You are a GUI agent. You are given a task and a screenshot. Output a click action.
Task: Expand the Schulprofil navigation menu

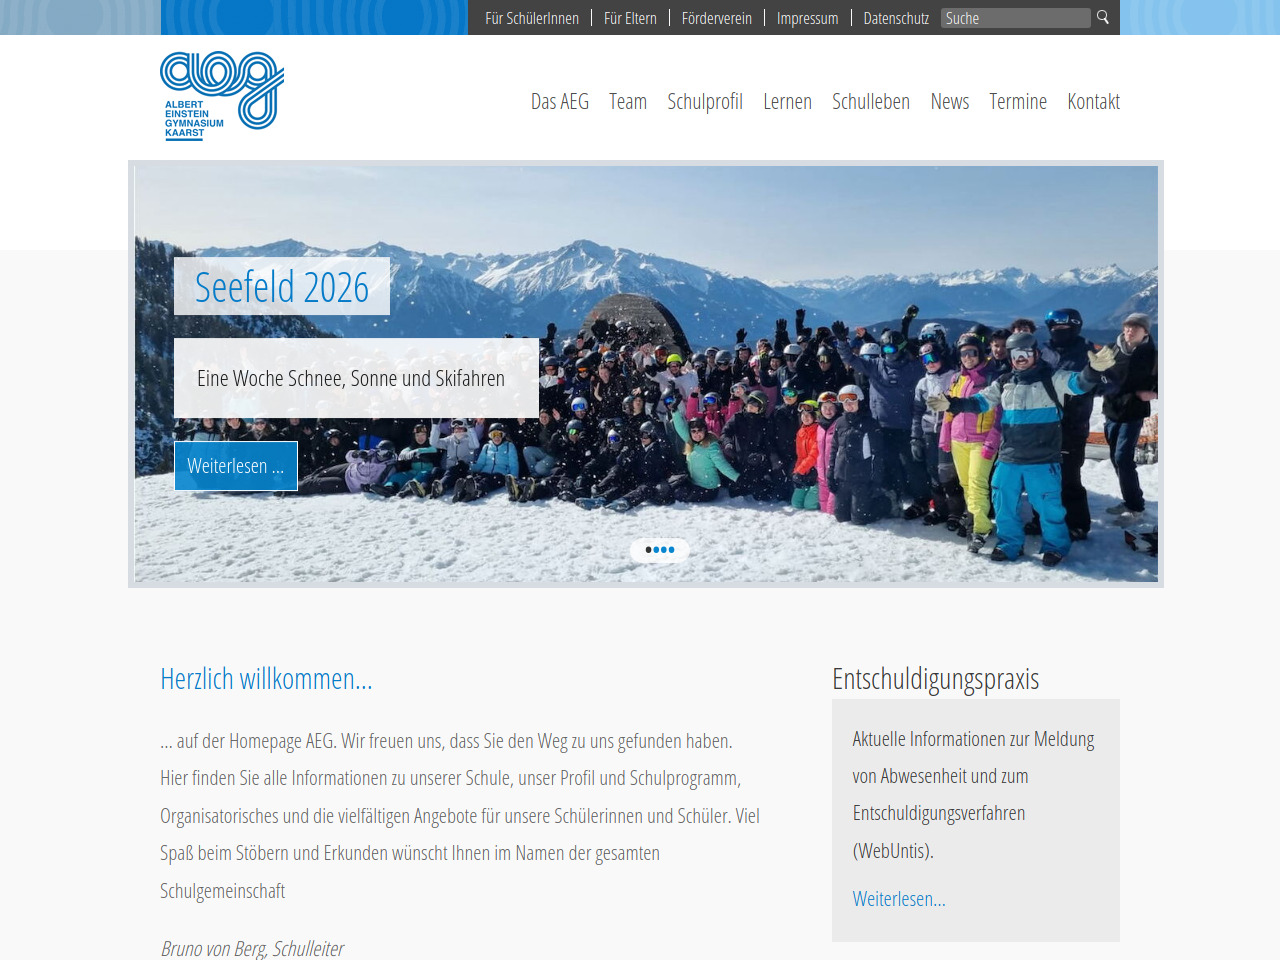pos(705,101)
